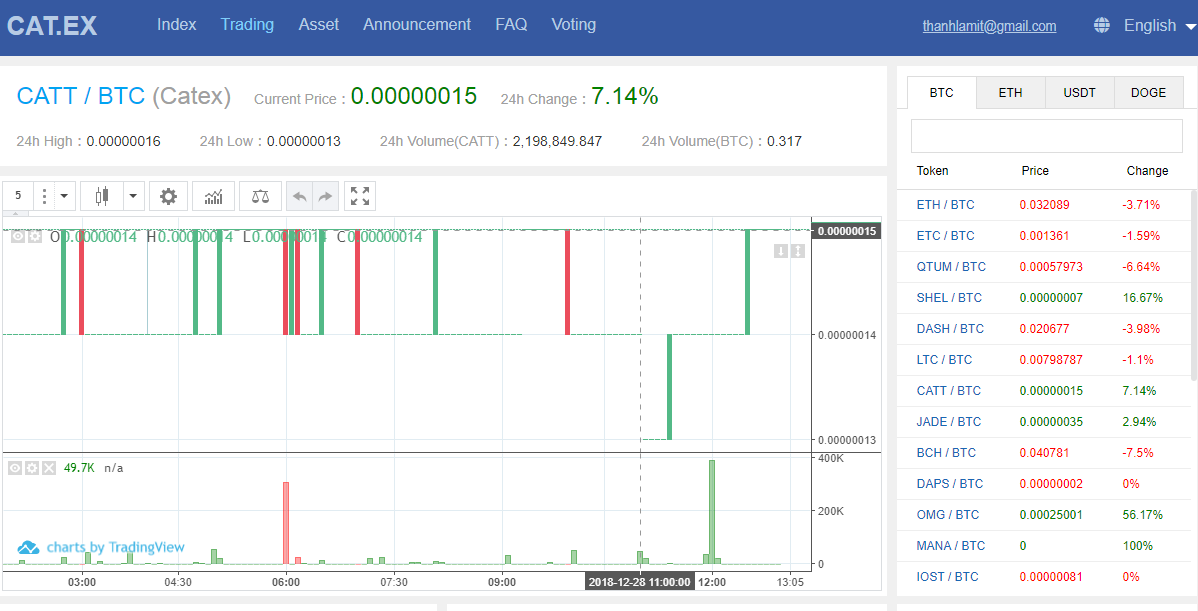The image size is (1198, 611).
Task: Click the 49.7K volume value
Action: point(79,467)
